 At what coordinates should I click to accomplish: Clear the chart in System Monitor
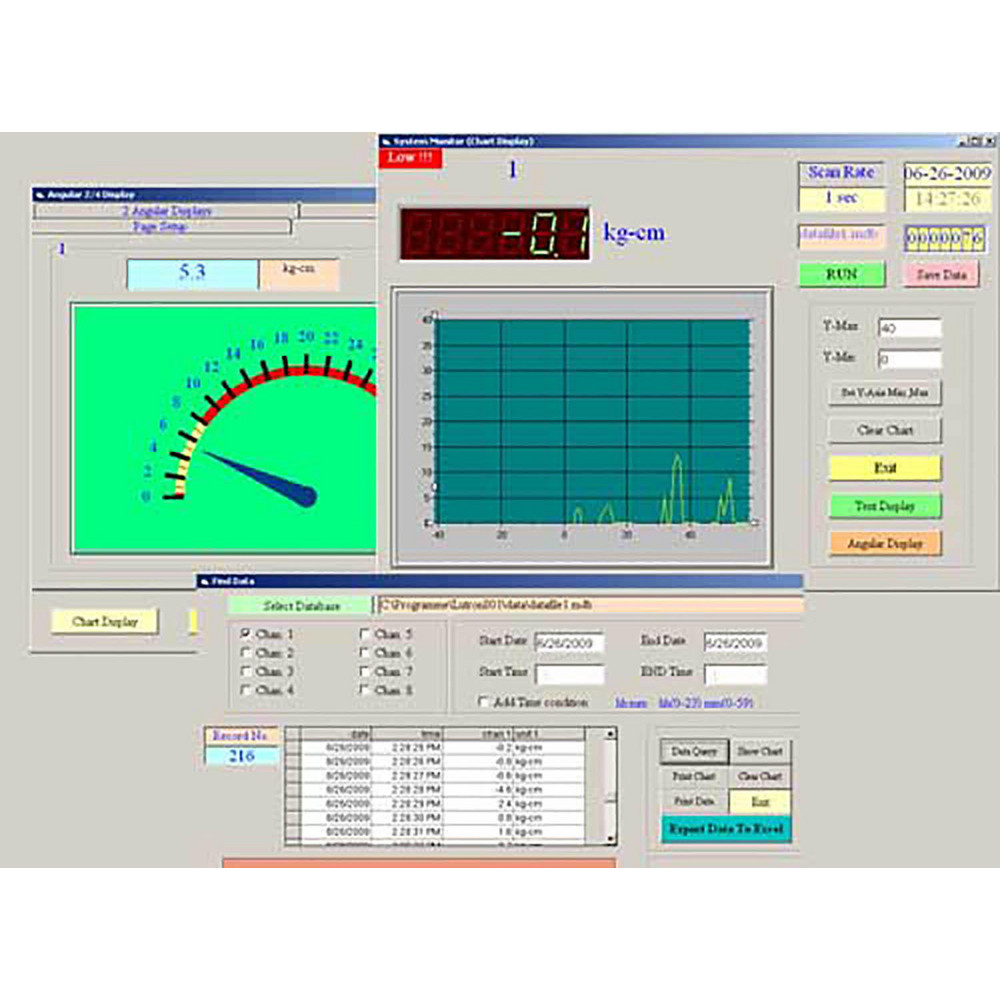tap(885, 430)
